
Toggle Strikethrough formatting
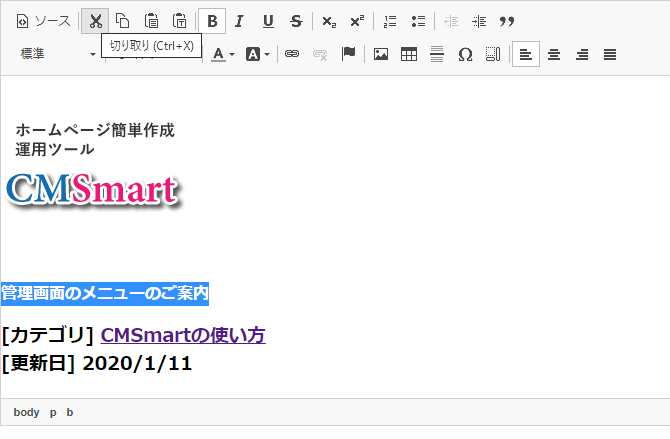[296, 21]
